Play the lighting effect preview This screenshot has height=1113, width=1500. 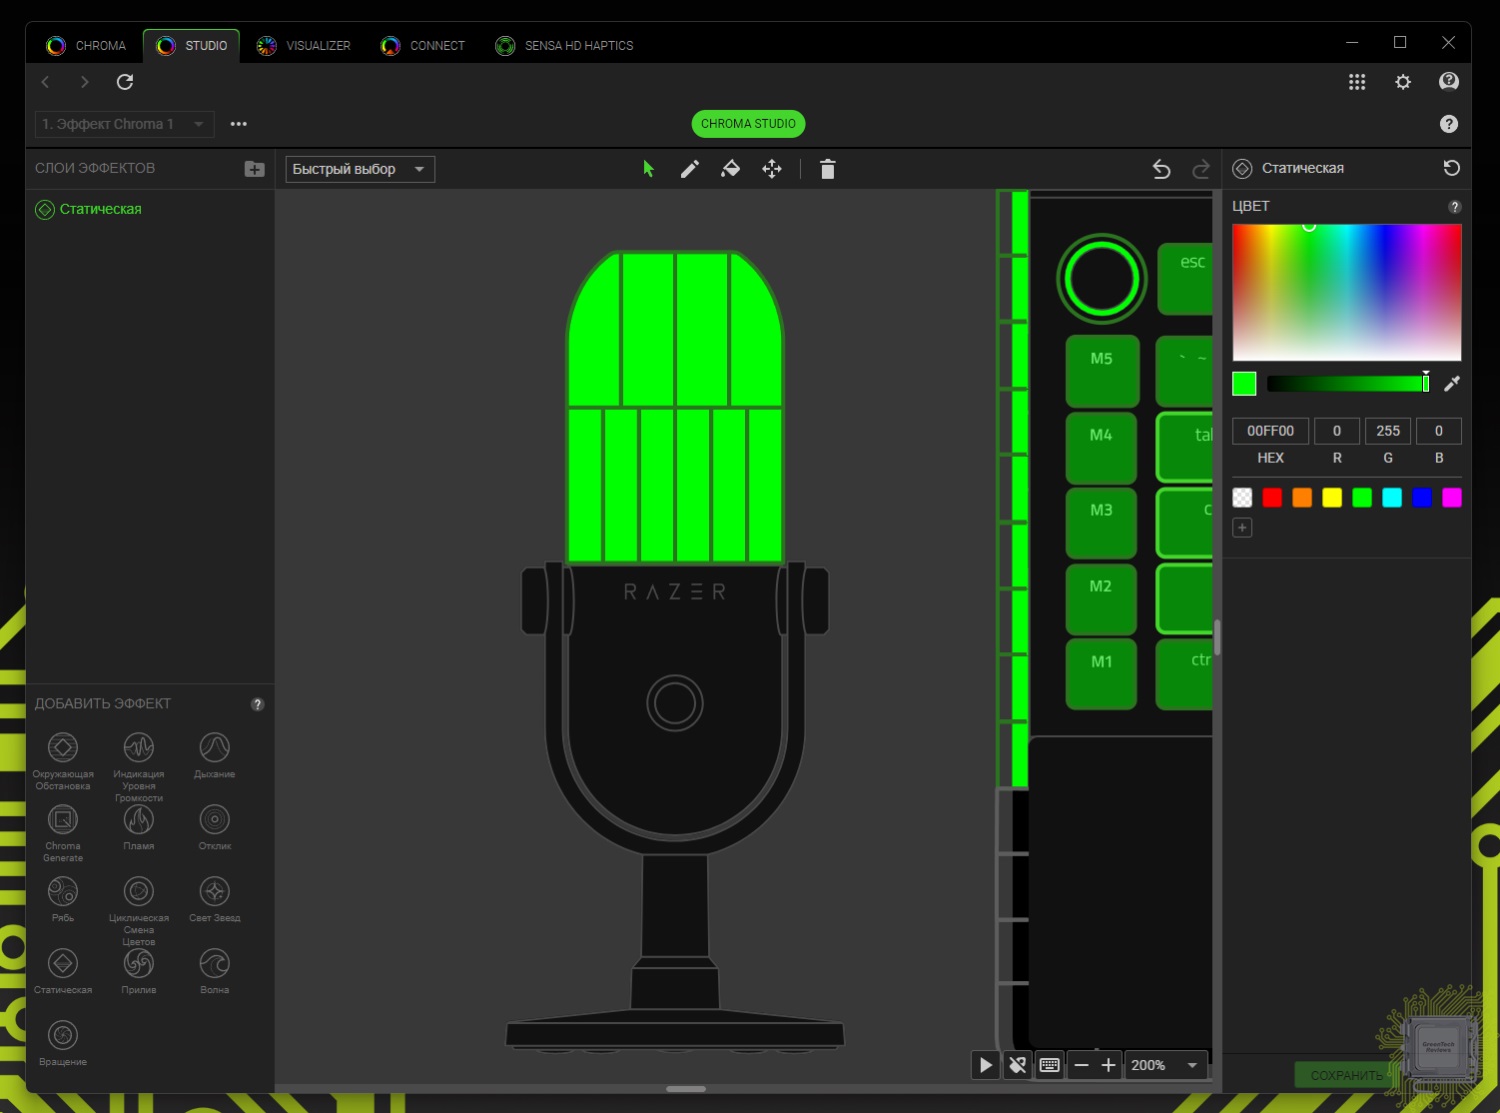point(985,1065)
